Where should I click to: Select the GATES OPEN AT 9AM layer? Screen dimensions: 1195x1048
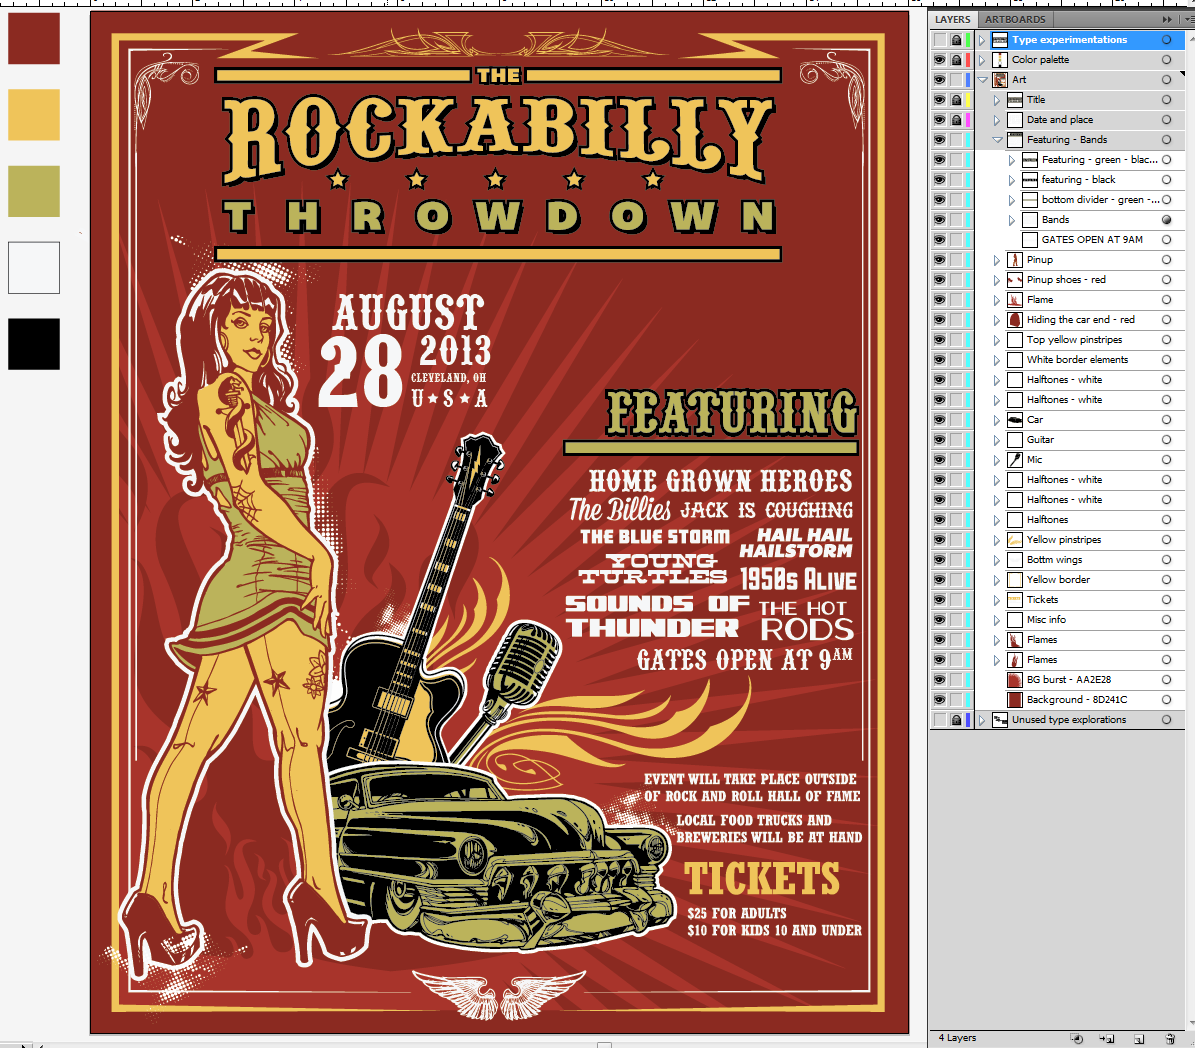1092,239
